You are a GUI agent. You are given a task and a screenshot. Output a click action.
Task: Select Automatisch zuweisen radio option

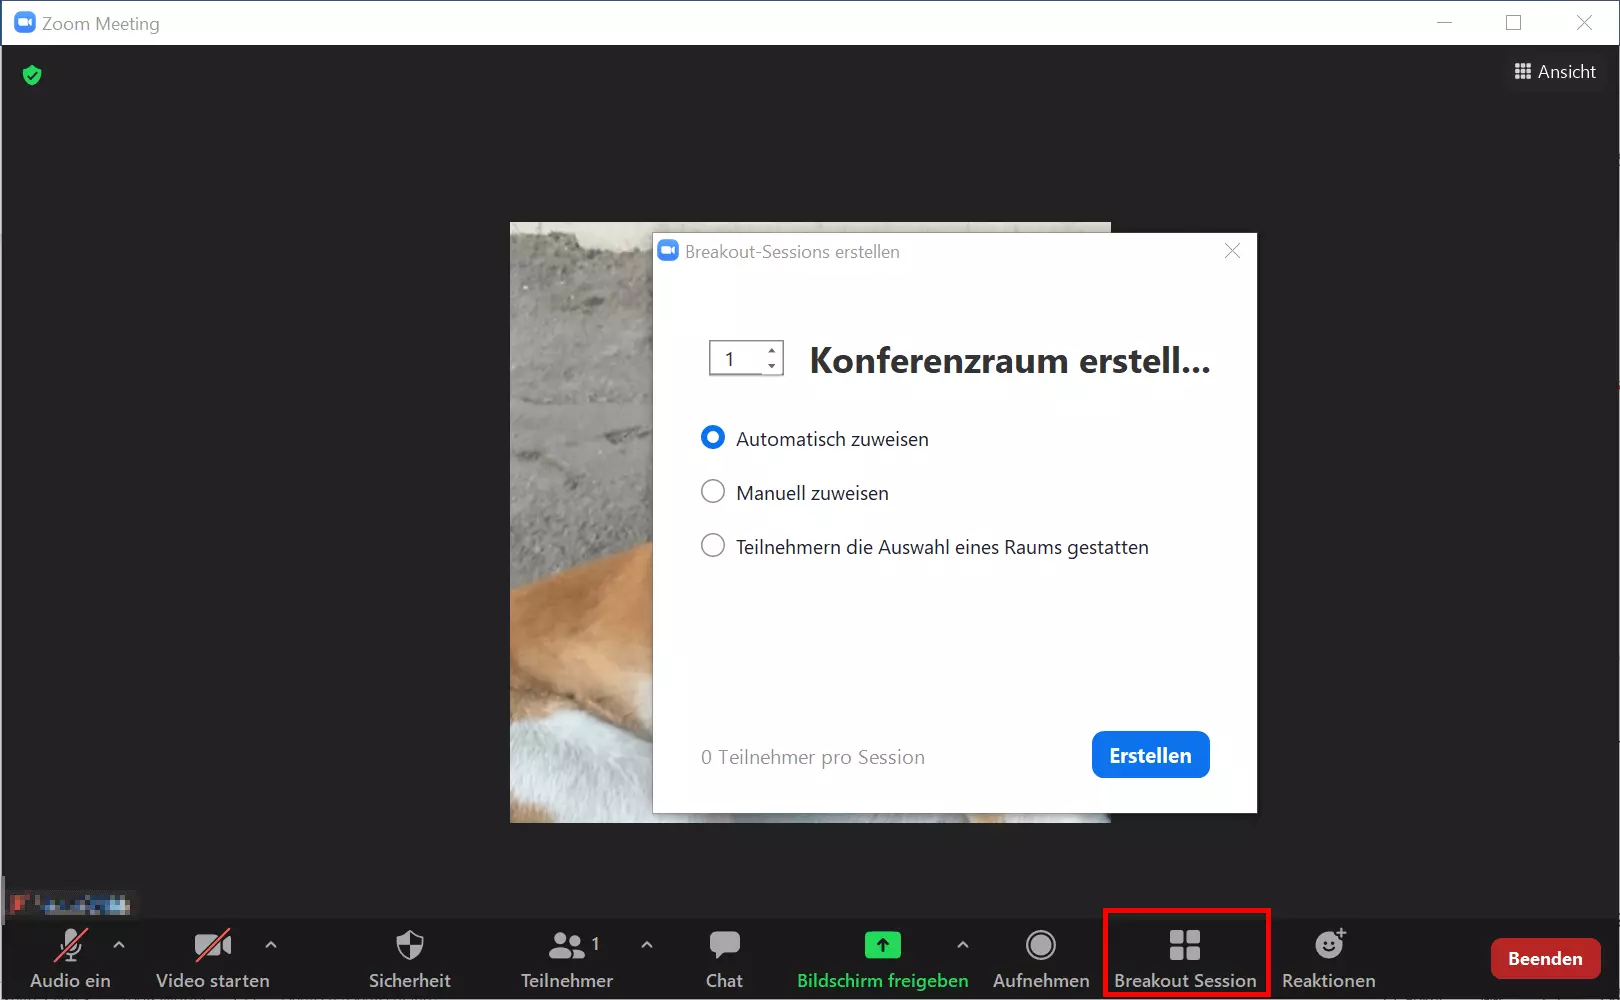click(713, 438)
